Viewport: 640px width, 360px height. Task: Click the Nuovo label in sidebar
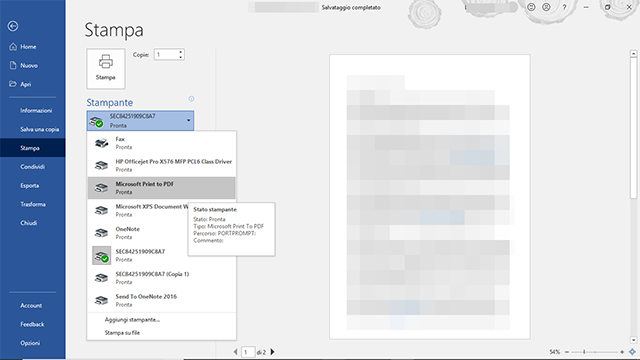pos(29,65)
